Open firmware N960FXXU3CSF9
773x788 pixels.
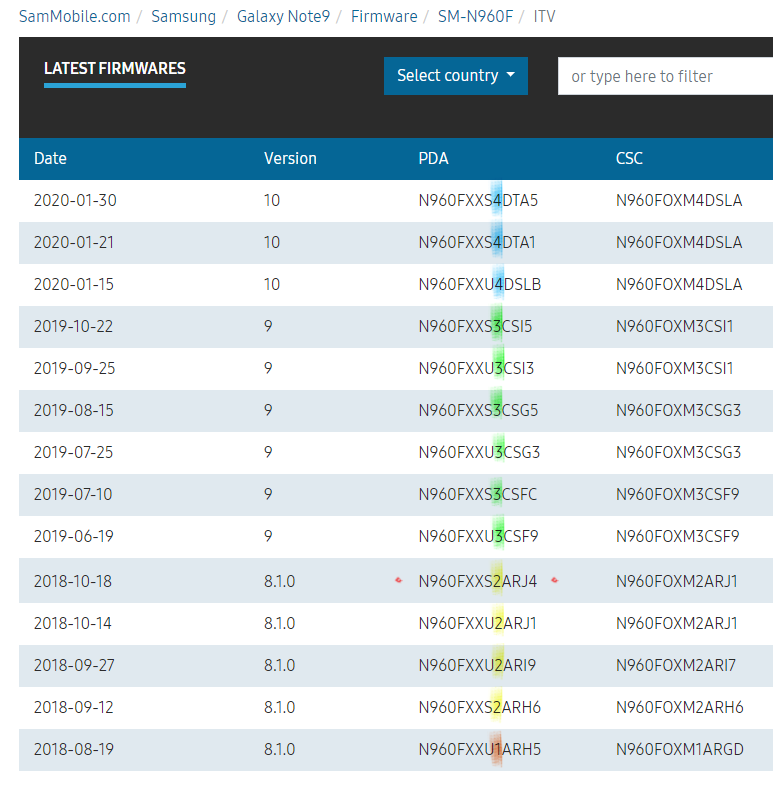tap(478, 536)
